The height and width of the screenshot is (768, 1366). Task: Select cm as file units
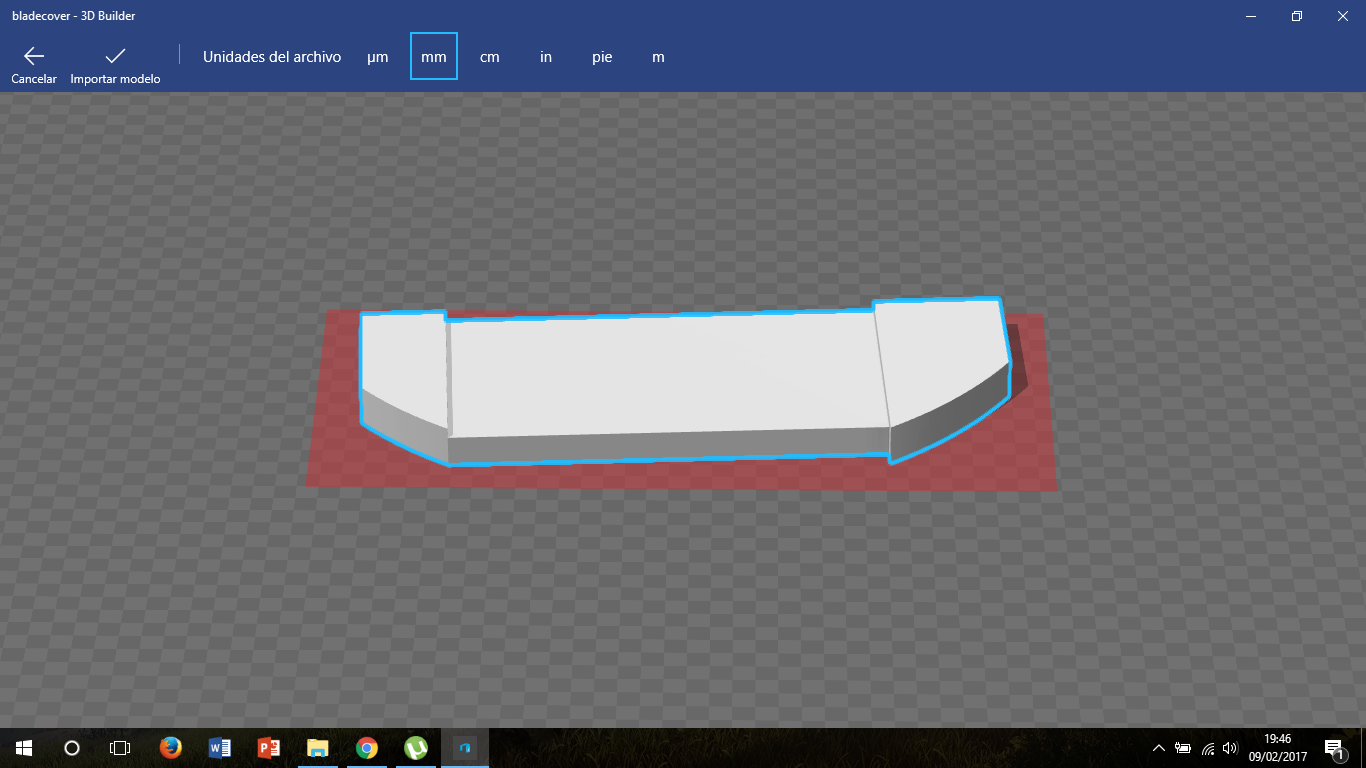click(489, 57)
